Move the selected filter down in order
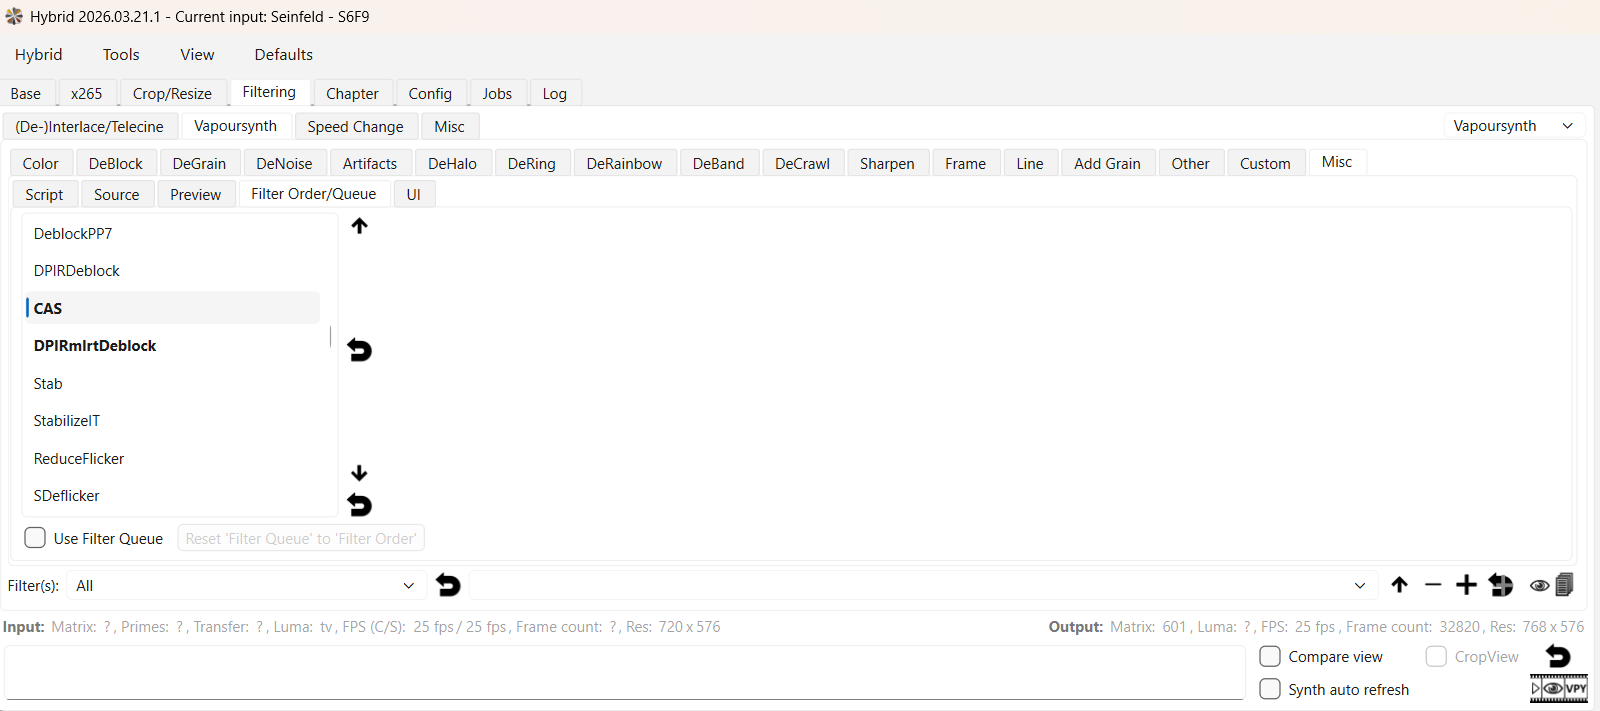The image size is (1600, 711). click(359, 473)
